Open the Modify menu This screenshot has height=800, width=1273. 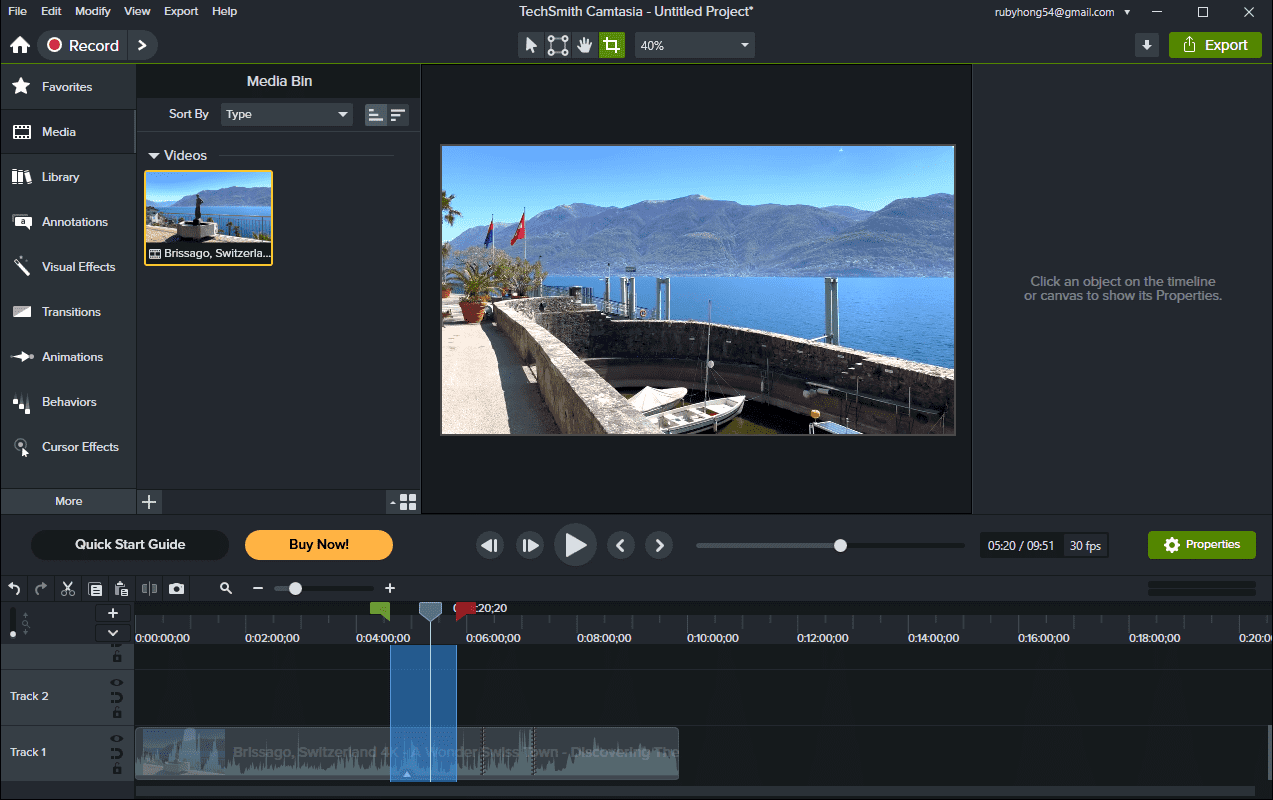[93, 11]
